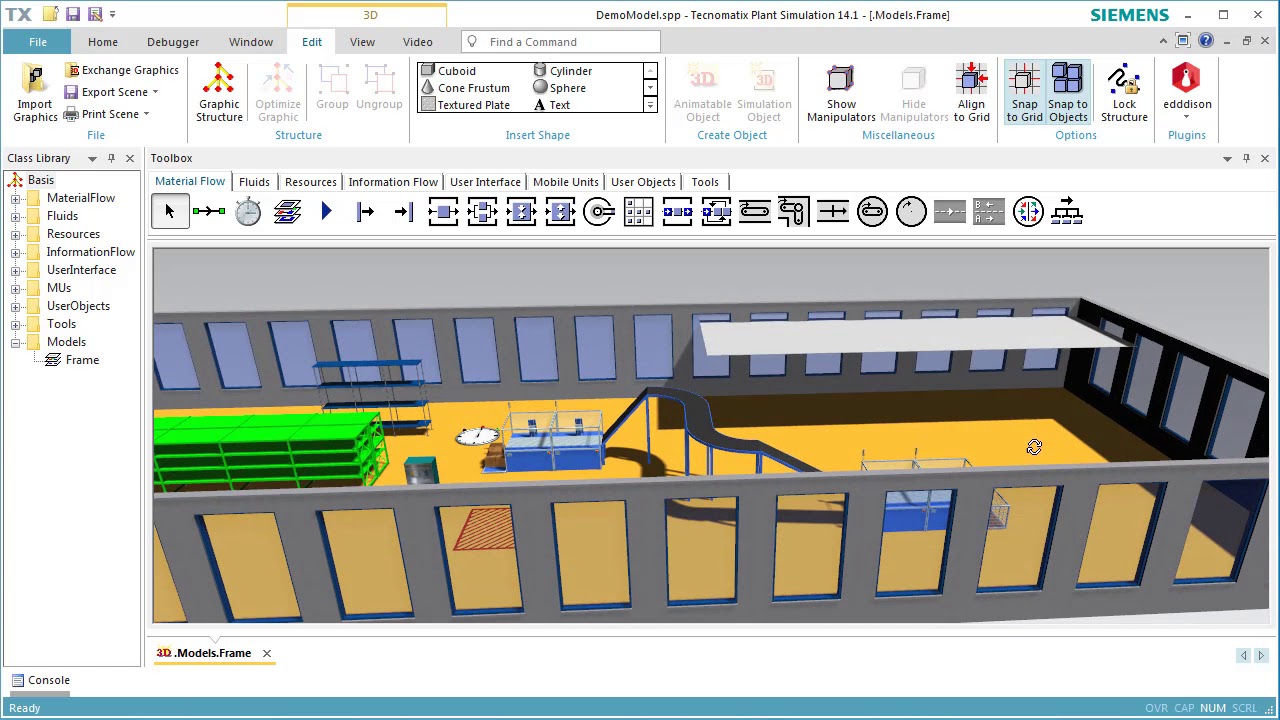Click Show Manipulators button
The height and width of the screenshot is (720, 1280).
841,93
